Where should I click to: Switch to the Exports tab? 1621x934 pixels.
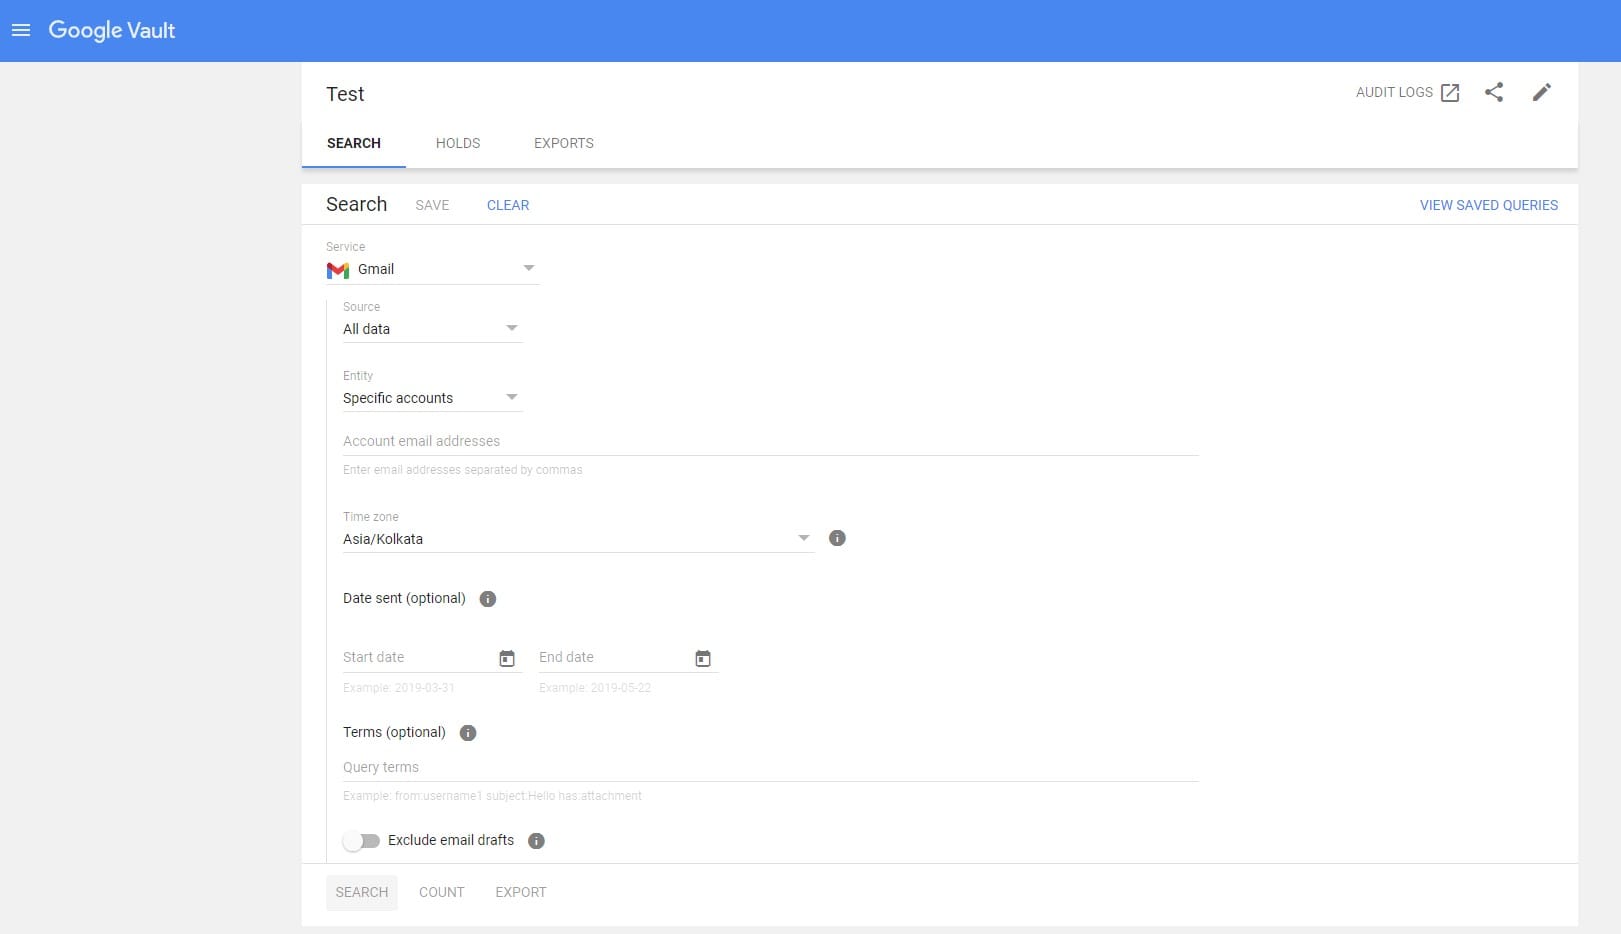click(x=563, y=143)
